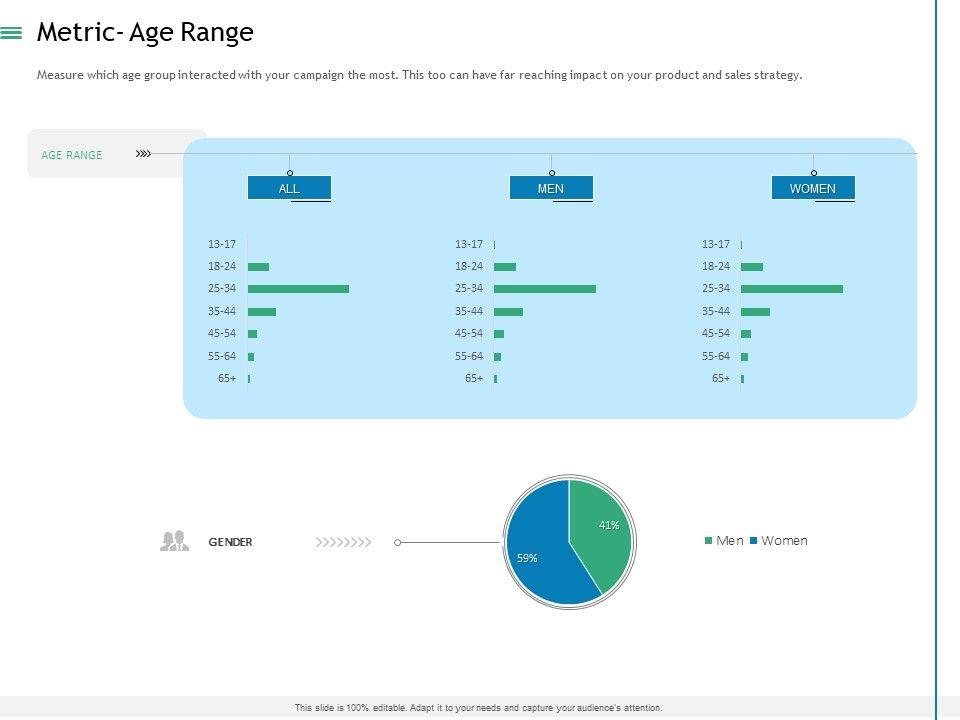The image size is (960, 720).
Task: Click the triple chevron arrow beside Age Range
Action: [143, 154]
